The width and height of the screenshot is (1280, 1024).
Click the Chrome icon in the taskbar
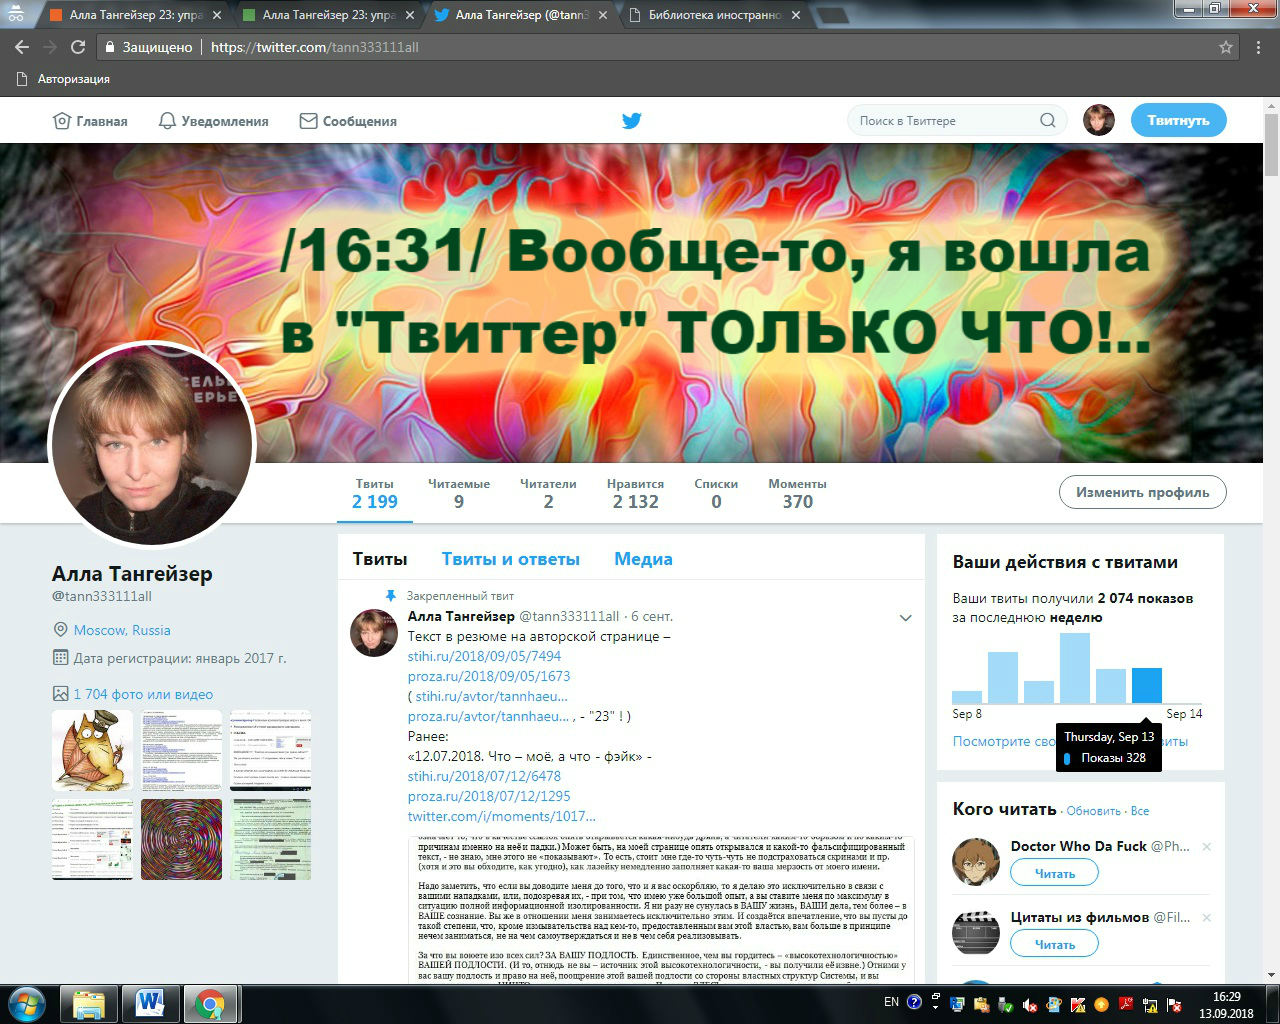click(210, 1003)
